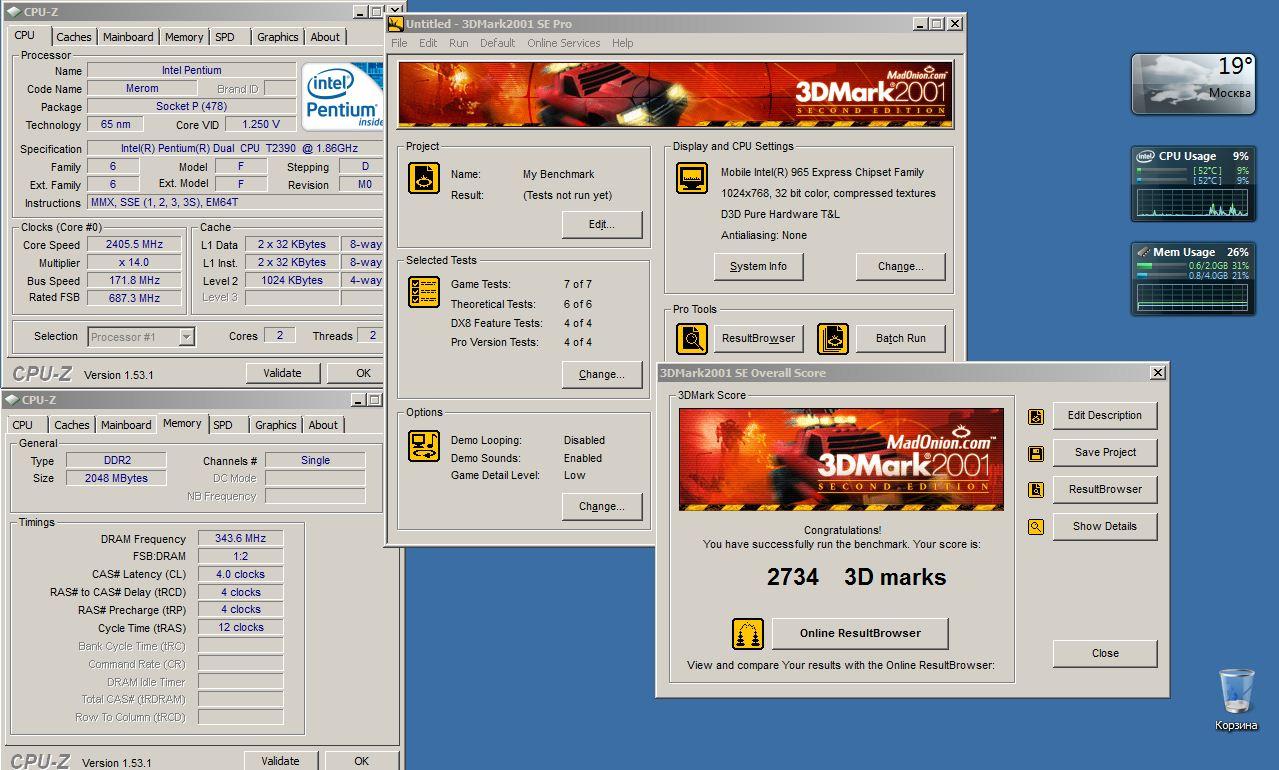Image resolution: width=1279 pixels, height=770 pixels.
Task: Click the CPU Usage gadget
Action: tap(1193, 185)
